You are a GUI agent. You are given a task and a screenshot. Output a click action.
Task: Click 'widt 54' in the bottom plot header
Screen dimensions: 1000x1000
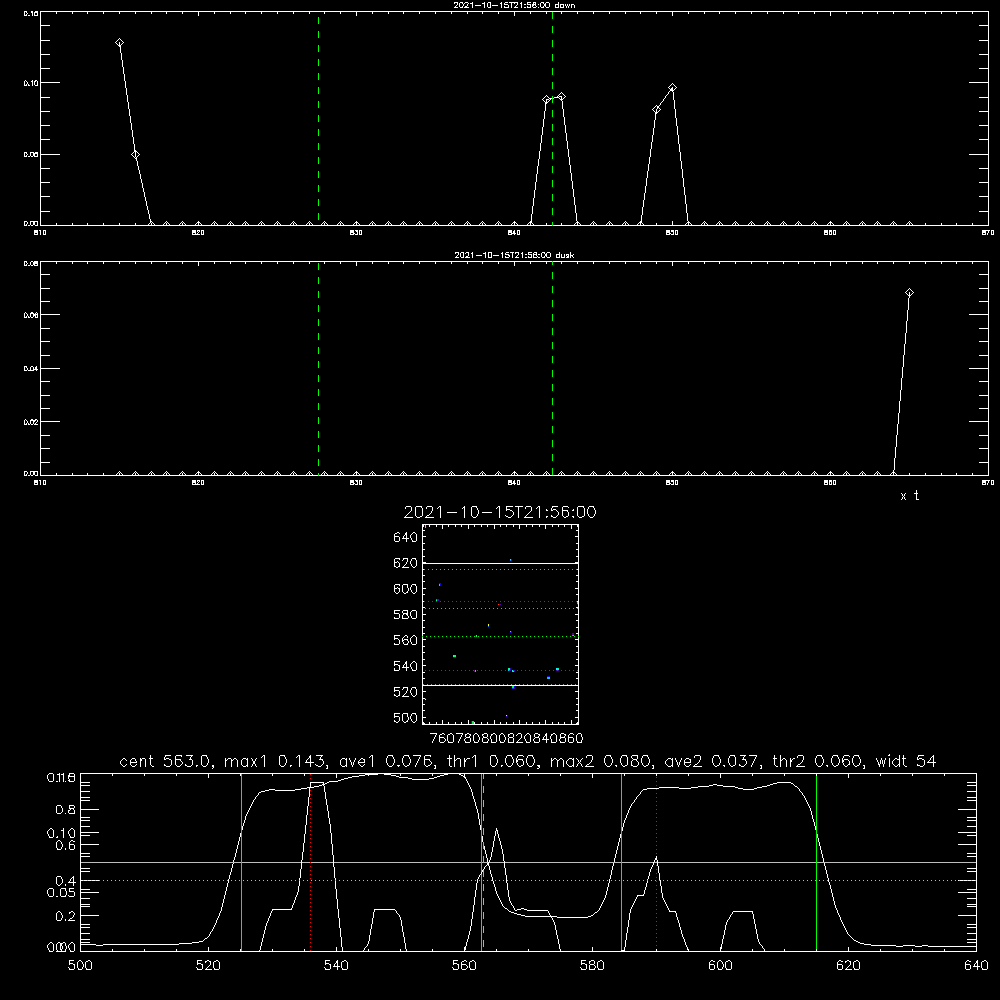point(906,761)
